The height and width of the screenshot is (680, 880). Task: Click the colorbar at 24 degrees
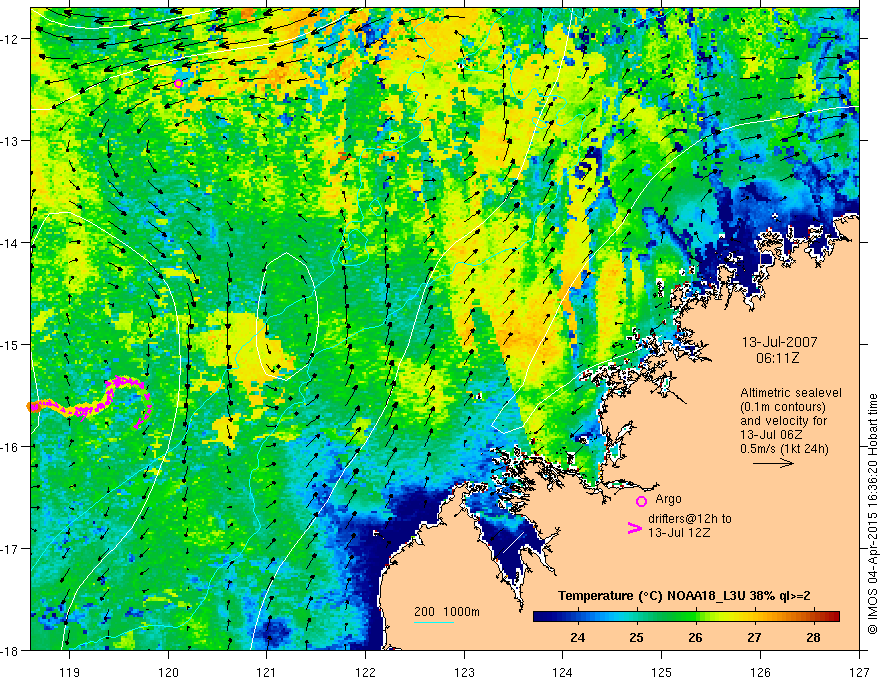click(x=578, y=617)
